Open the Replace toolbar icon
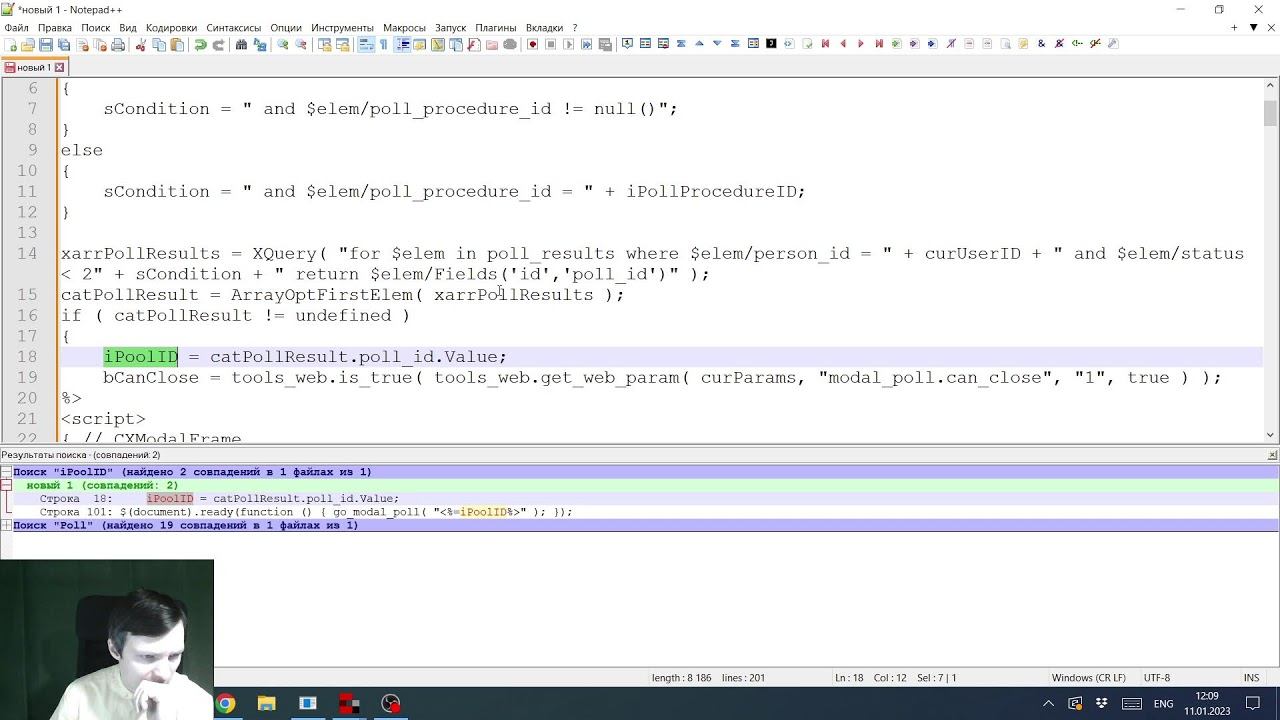The image size is (1280, 720). point(260,44)
